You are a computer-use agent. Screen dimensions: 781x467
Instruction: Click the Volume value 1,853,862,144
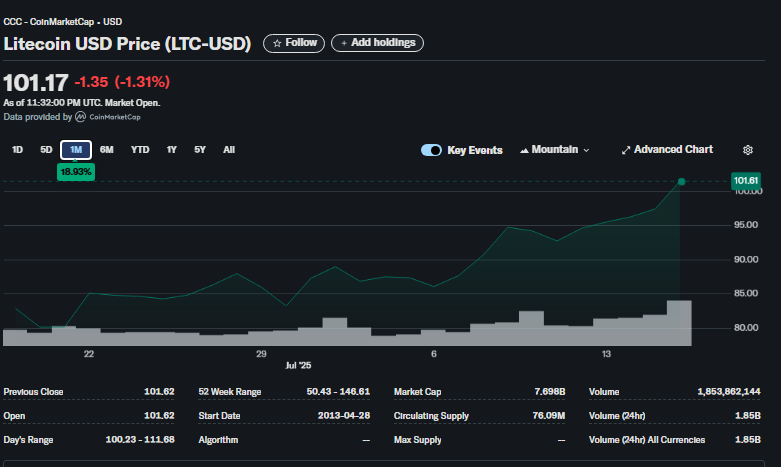[729, 391]
